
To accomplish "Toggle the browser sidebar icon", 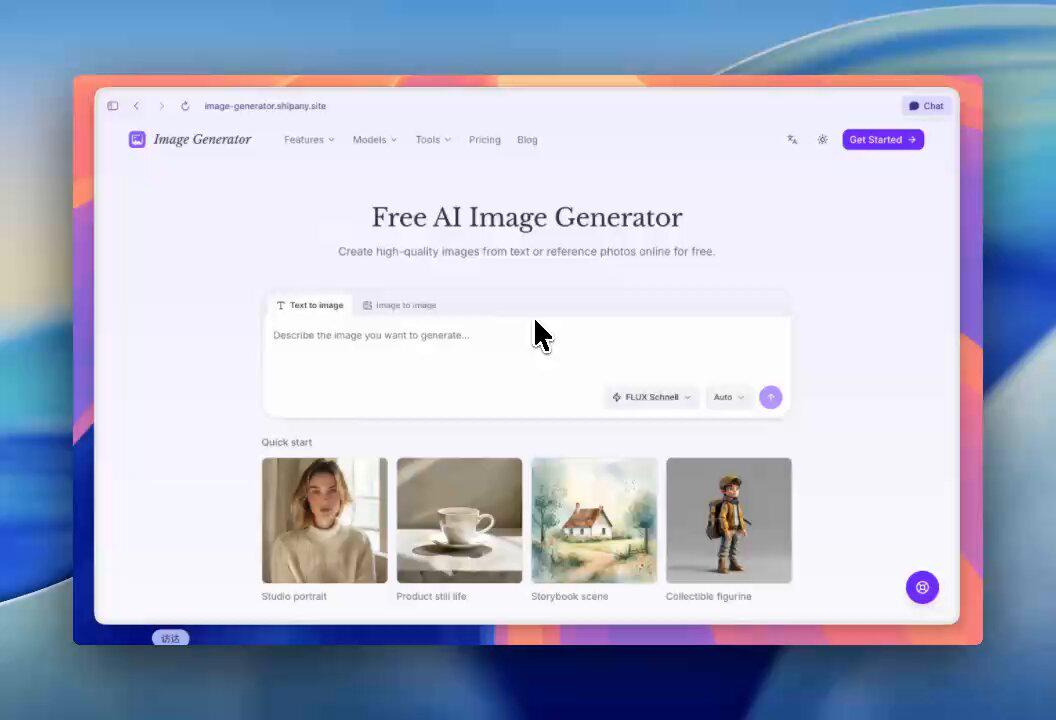I will click(112, 106).
